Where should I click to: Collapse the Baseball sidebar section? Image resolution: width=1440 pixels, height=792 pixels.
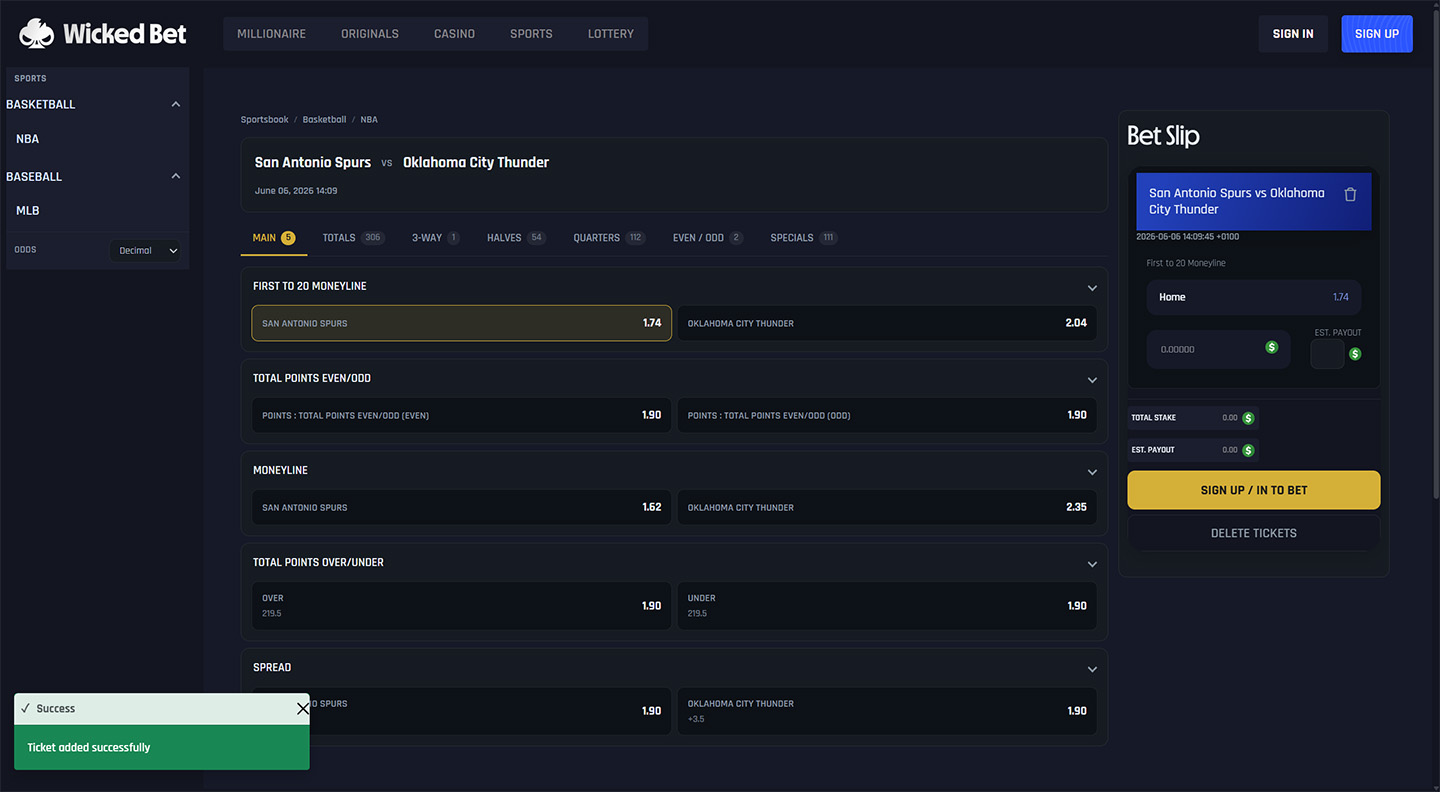(x=176, y=176)
